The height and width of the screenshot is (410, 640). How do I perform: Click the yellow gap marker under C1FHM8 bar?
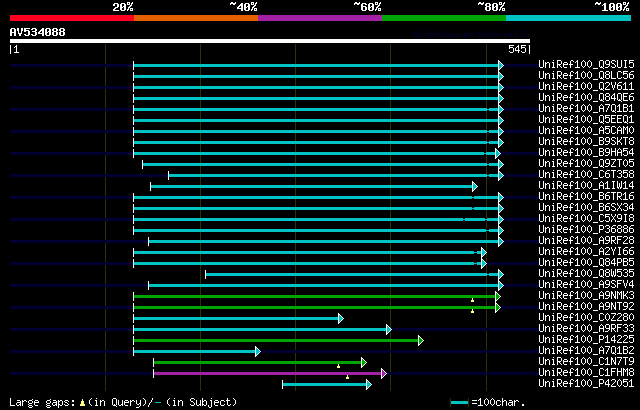coord(347,377)
